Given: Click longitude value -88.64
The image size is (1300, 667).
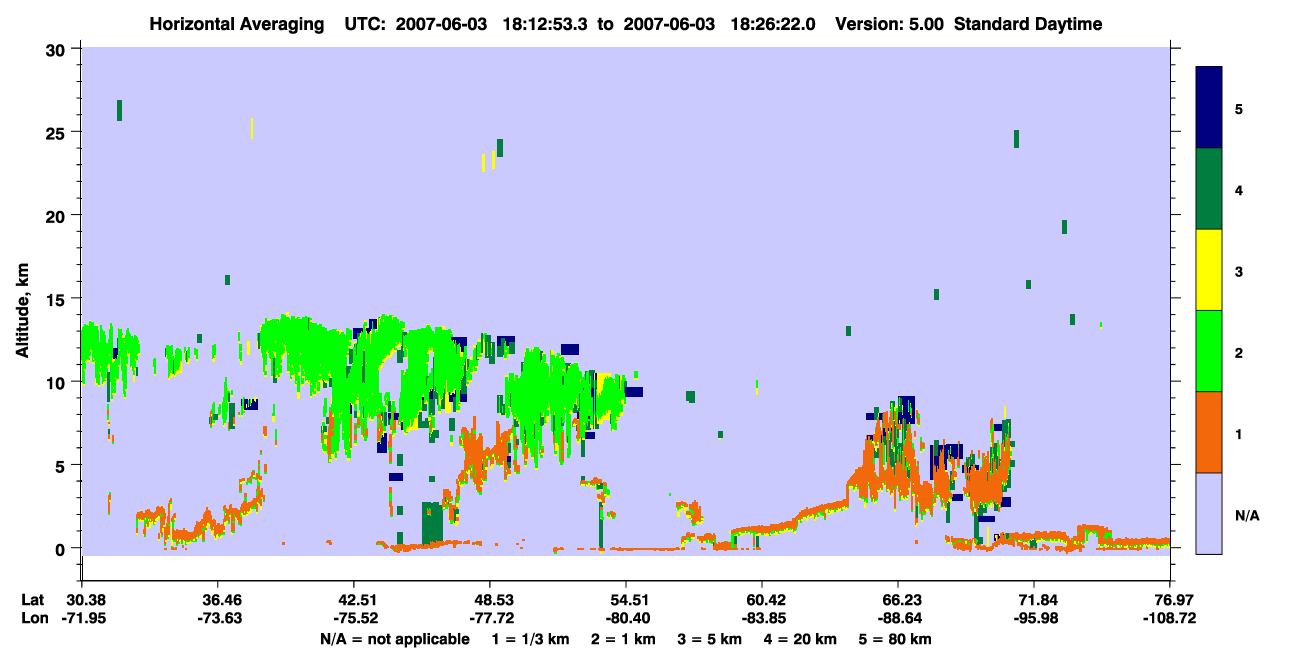Looking at the screenshot, I should (898, 618).
